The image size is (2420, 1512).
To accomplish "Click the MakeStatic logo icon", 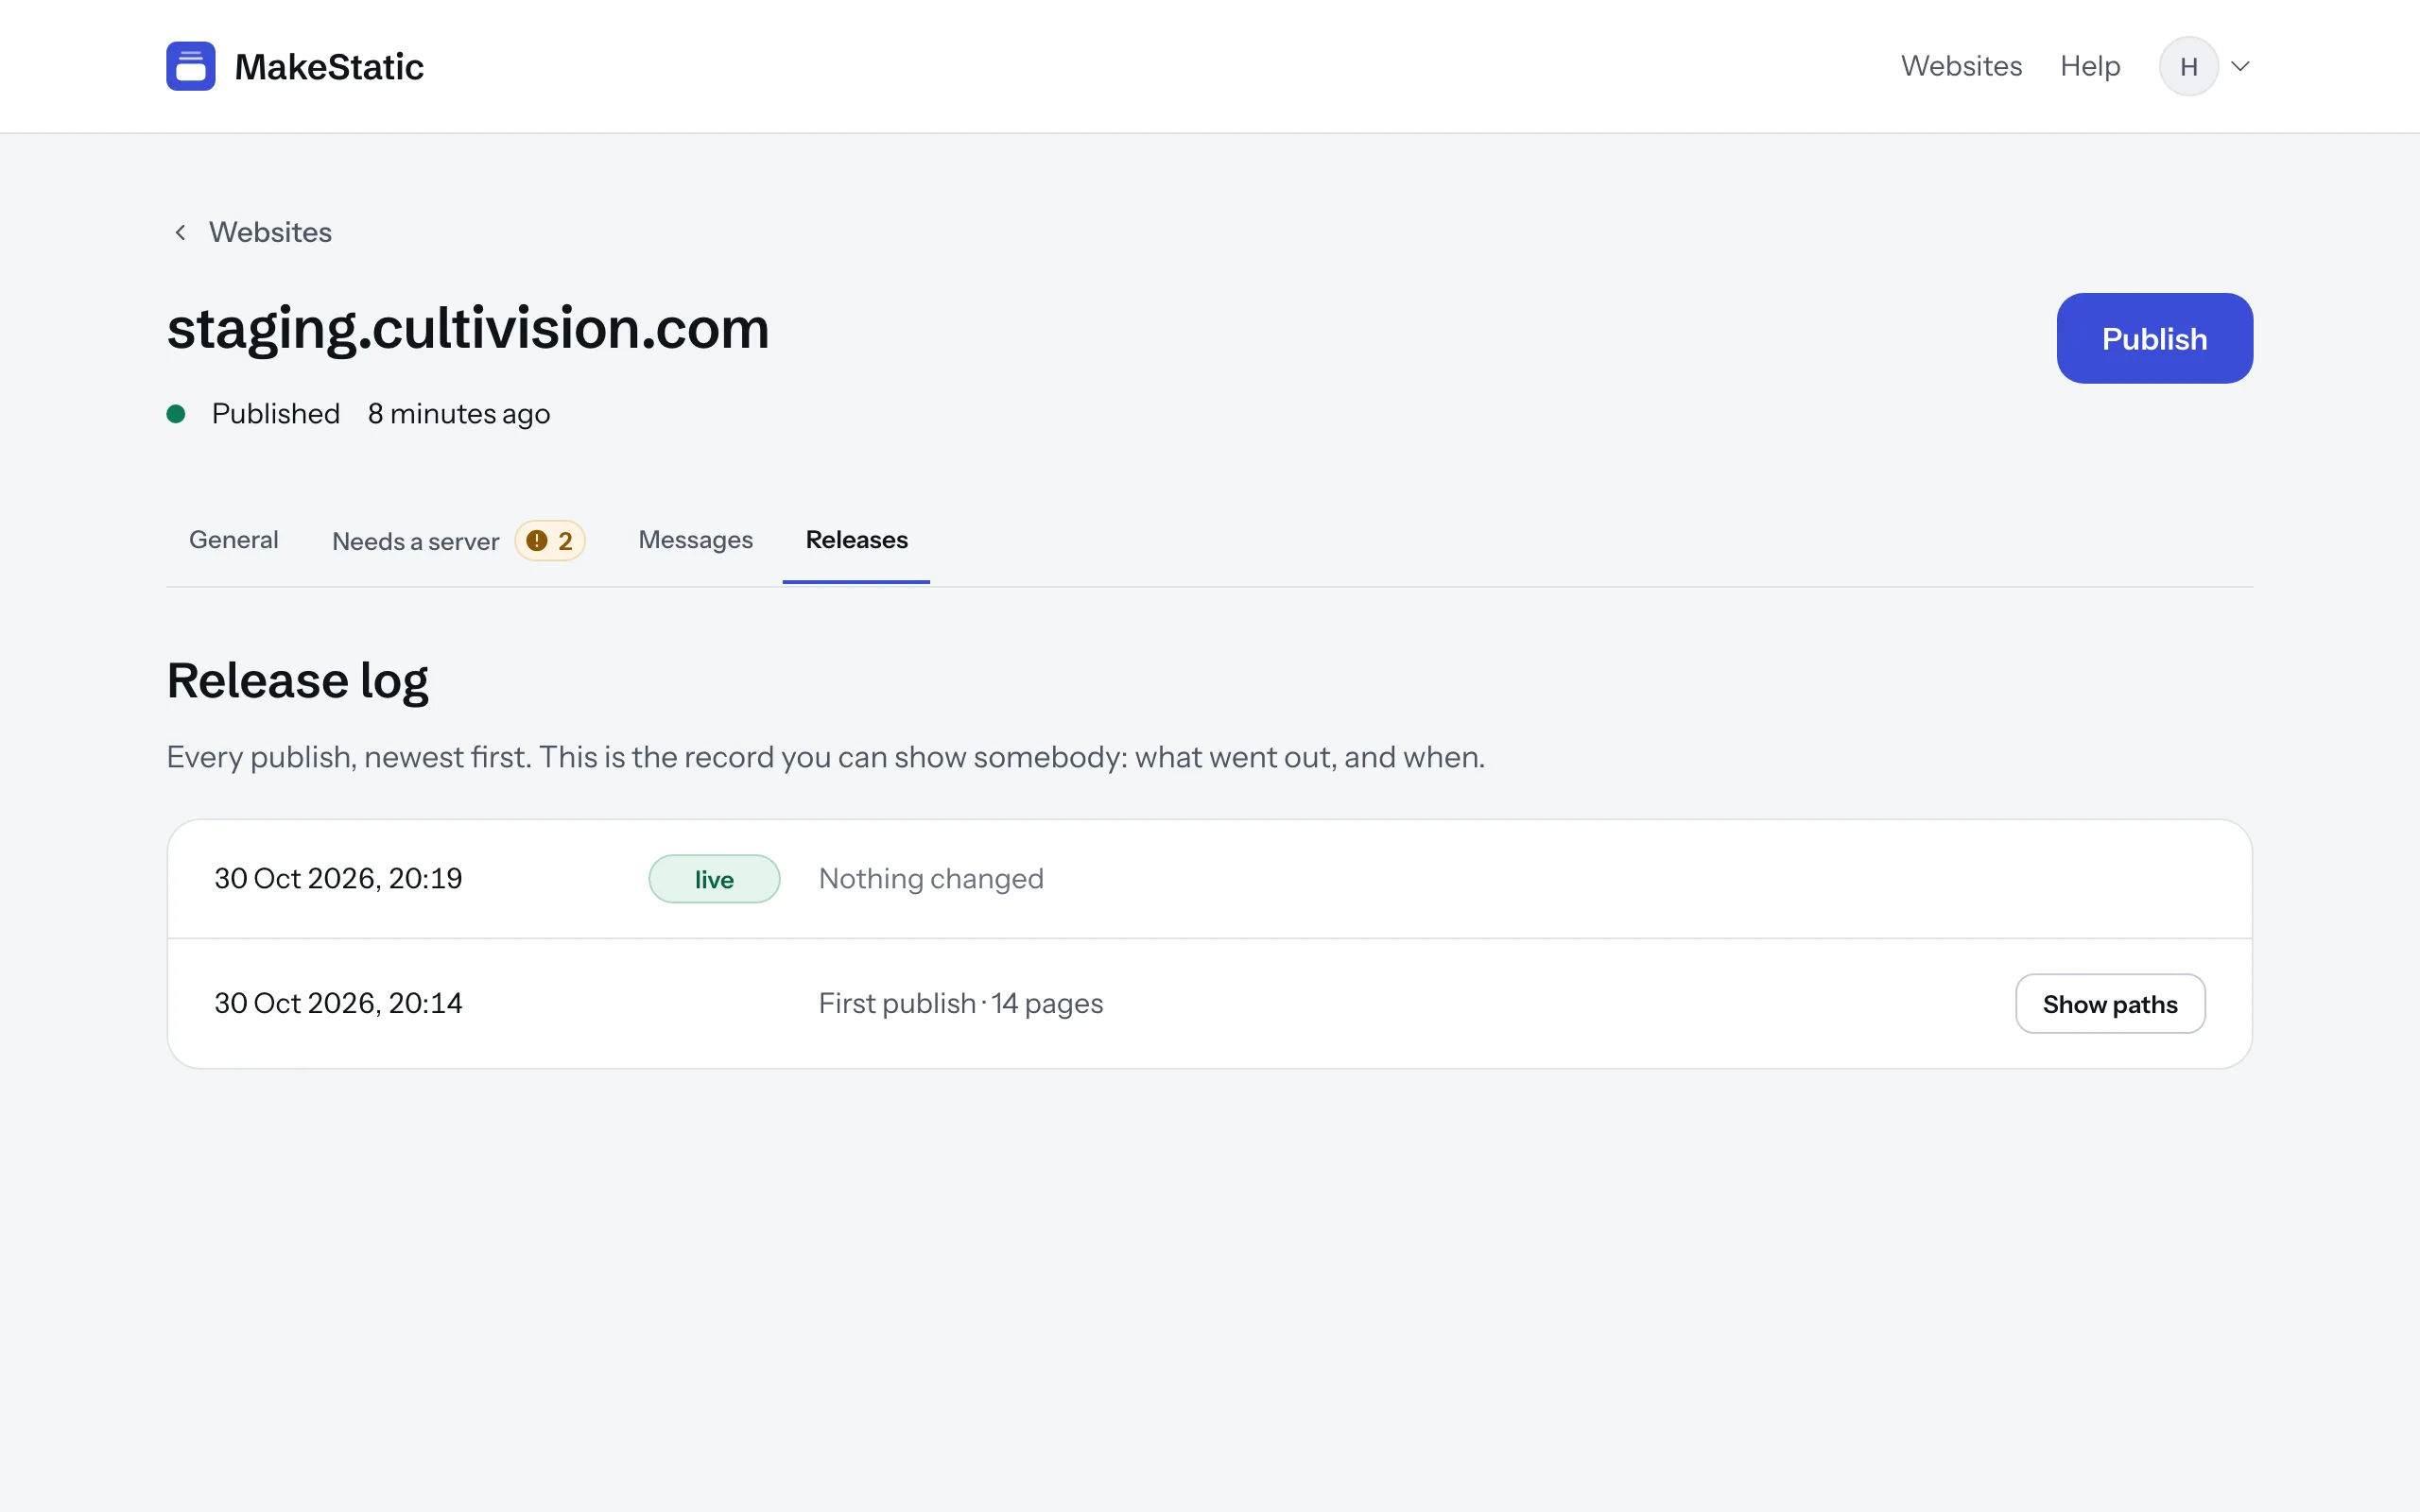I will pos(190,66).
